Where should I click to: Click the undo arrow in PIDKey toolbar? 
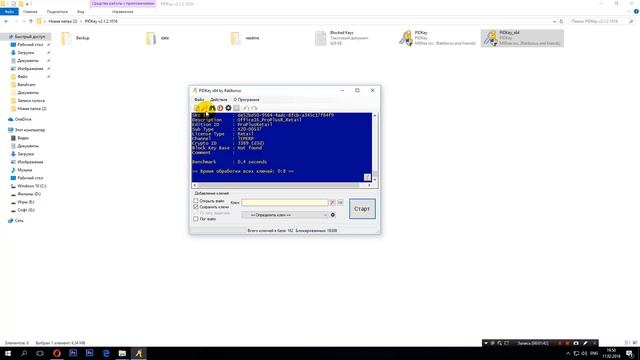(246, 108)
